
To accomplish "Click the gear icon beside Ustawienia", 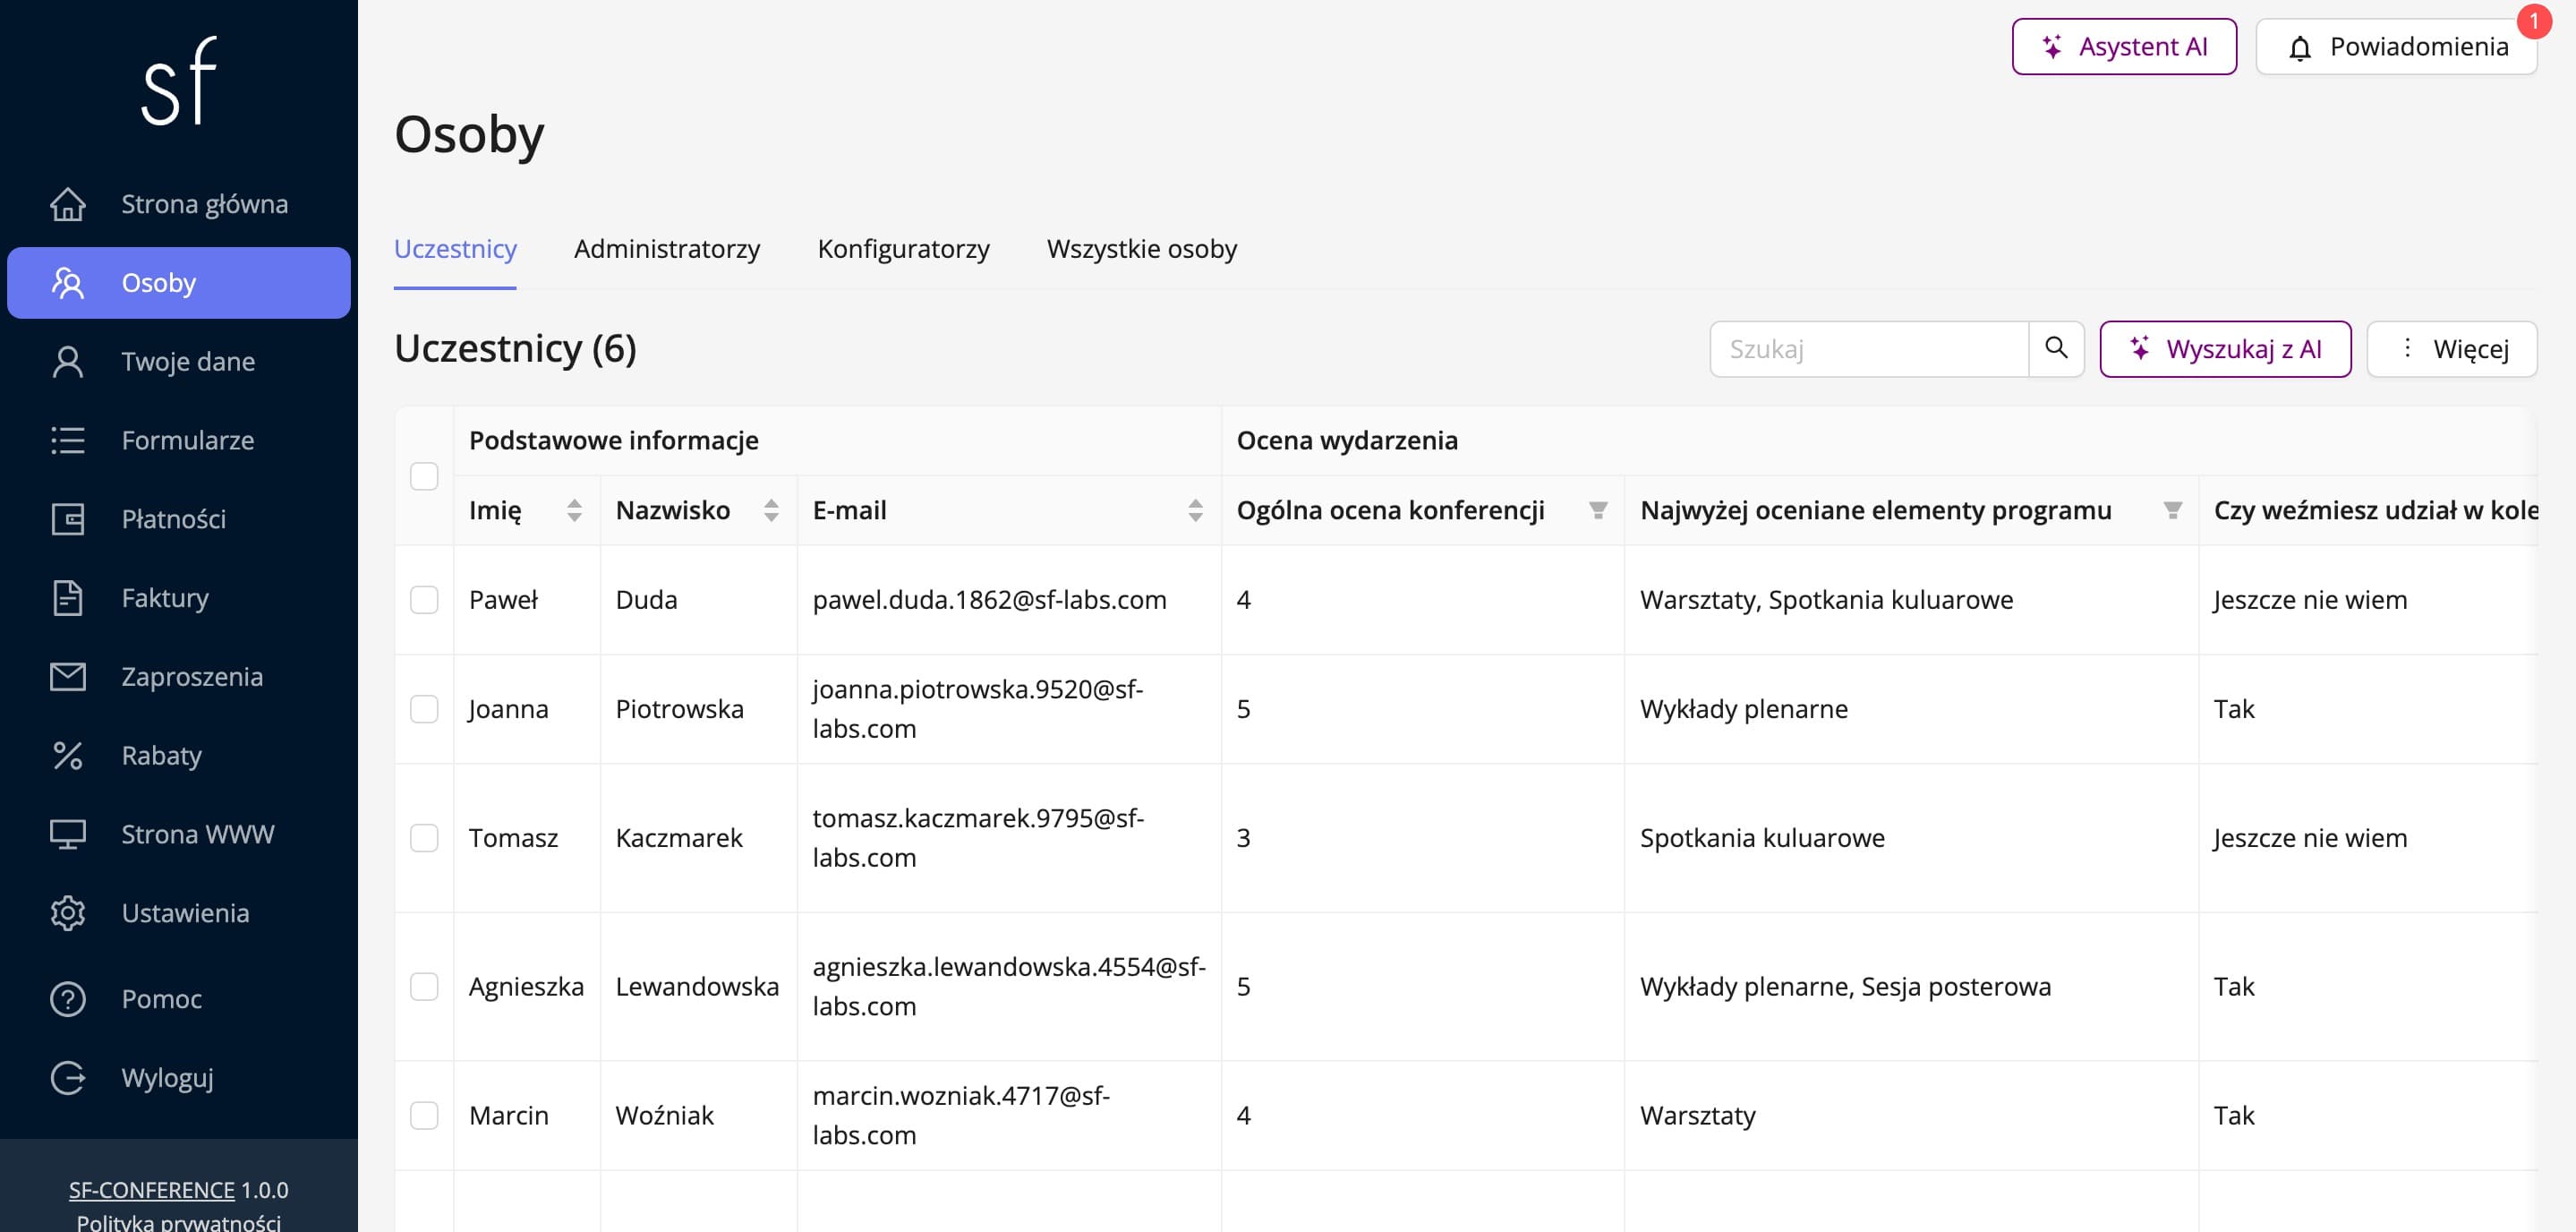I will coord(68,913).
